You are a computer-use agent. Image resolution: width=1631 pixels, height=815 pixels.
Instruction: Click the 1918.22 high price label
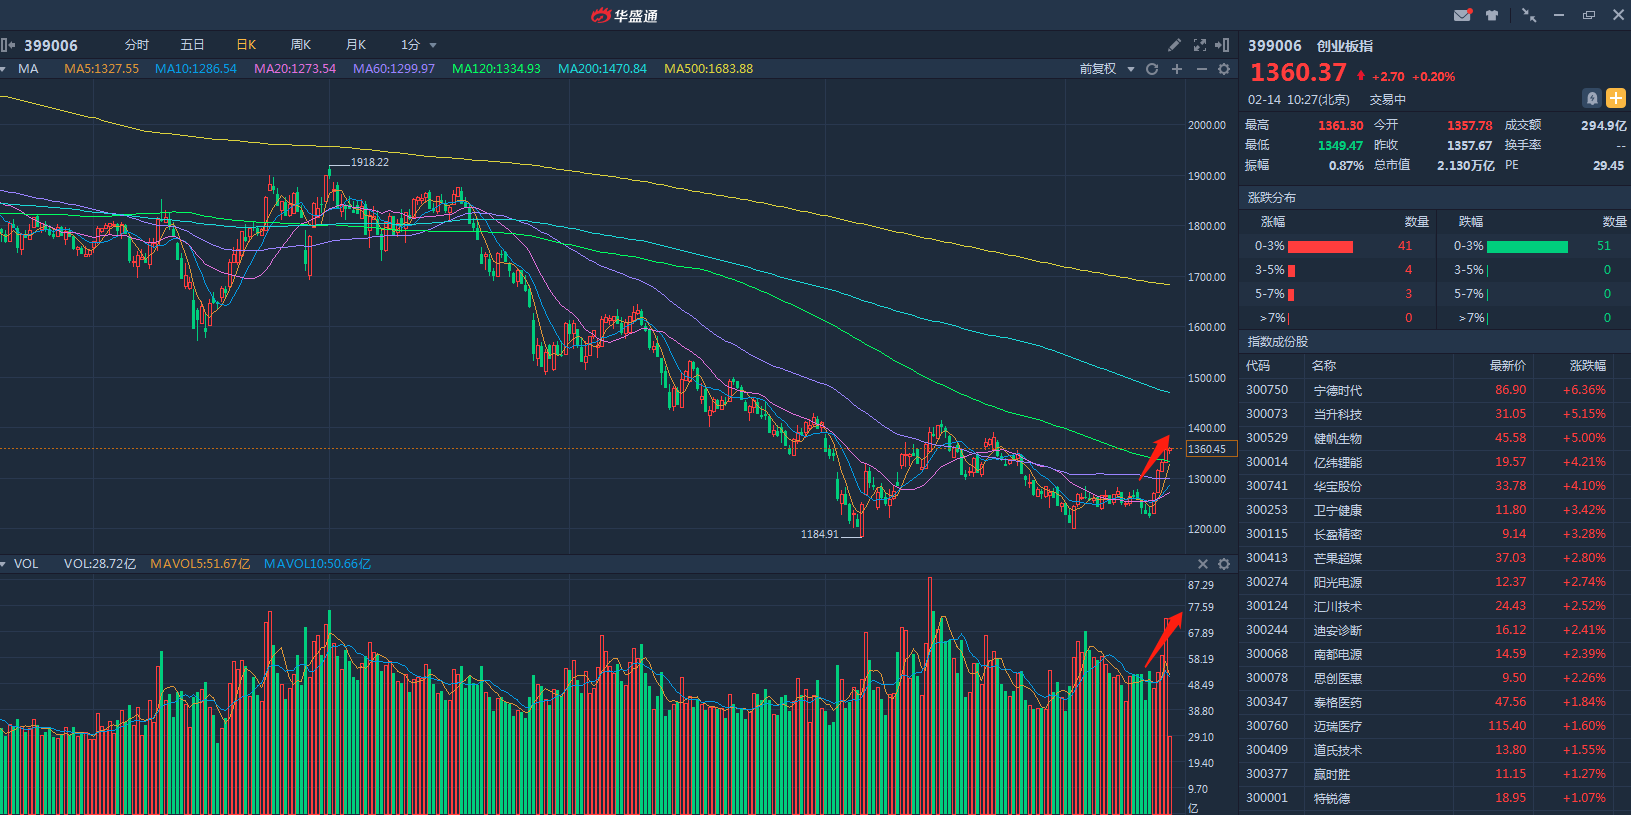370,162
